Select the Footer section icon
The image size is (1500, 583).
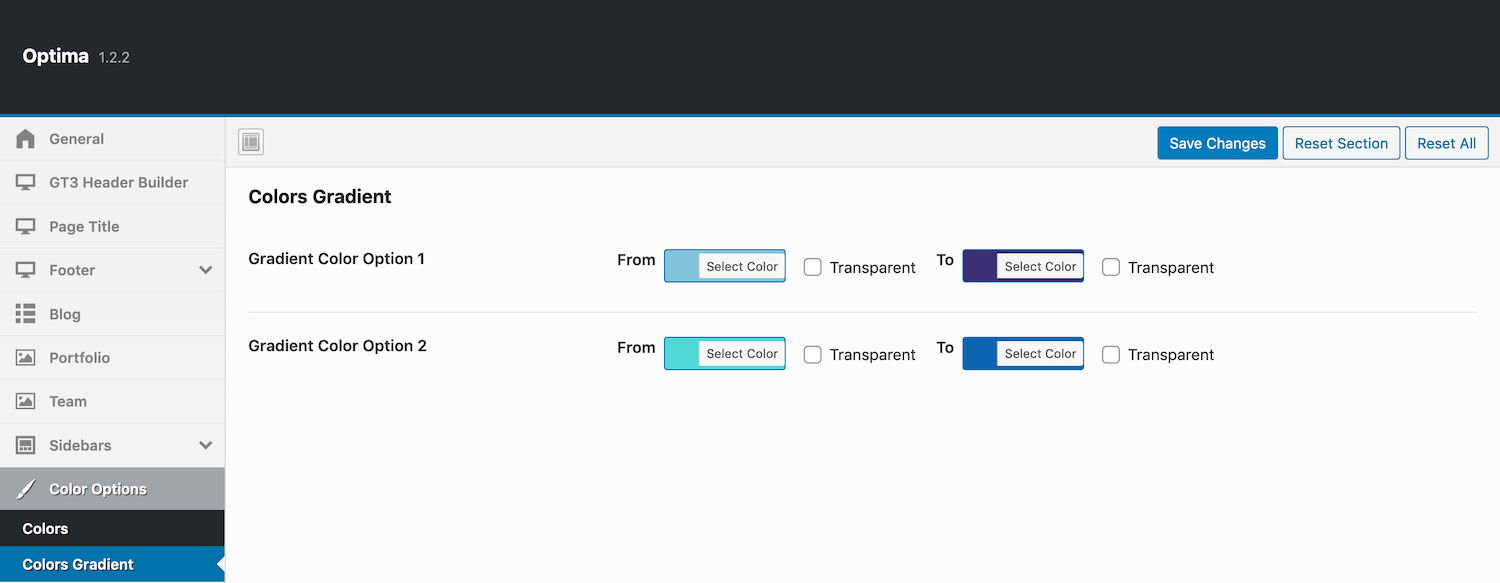(26, 270)
